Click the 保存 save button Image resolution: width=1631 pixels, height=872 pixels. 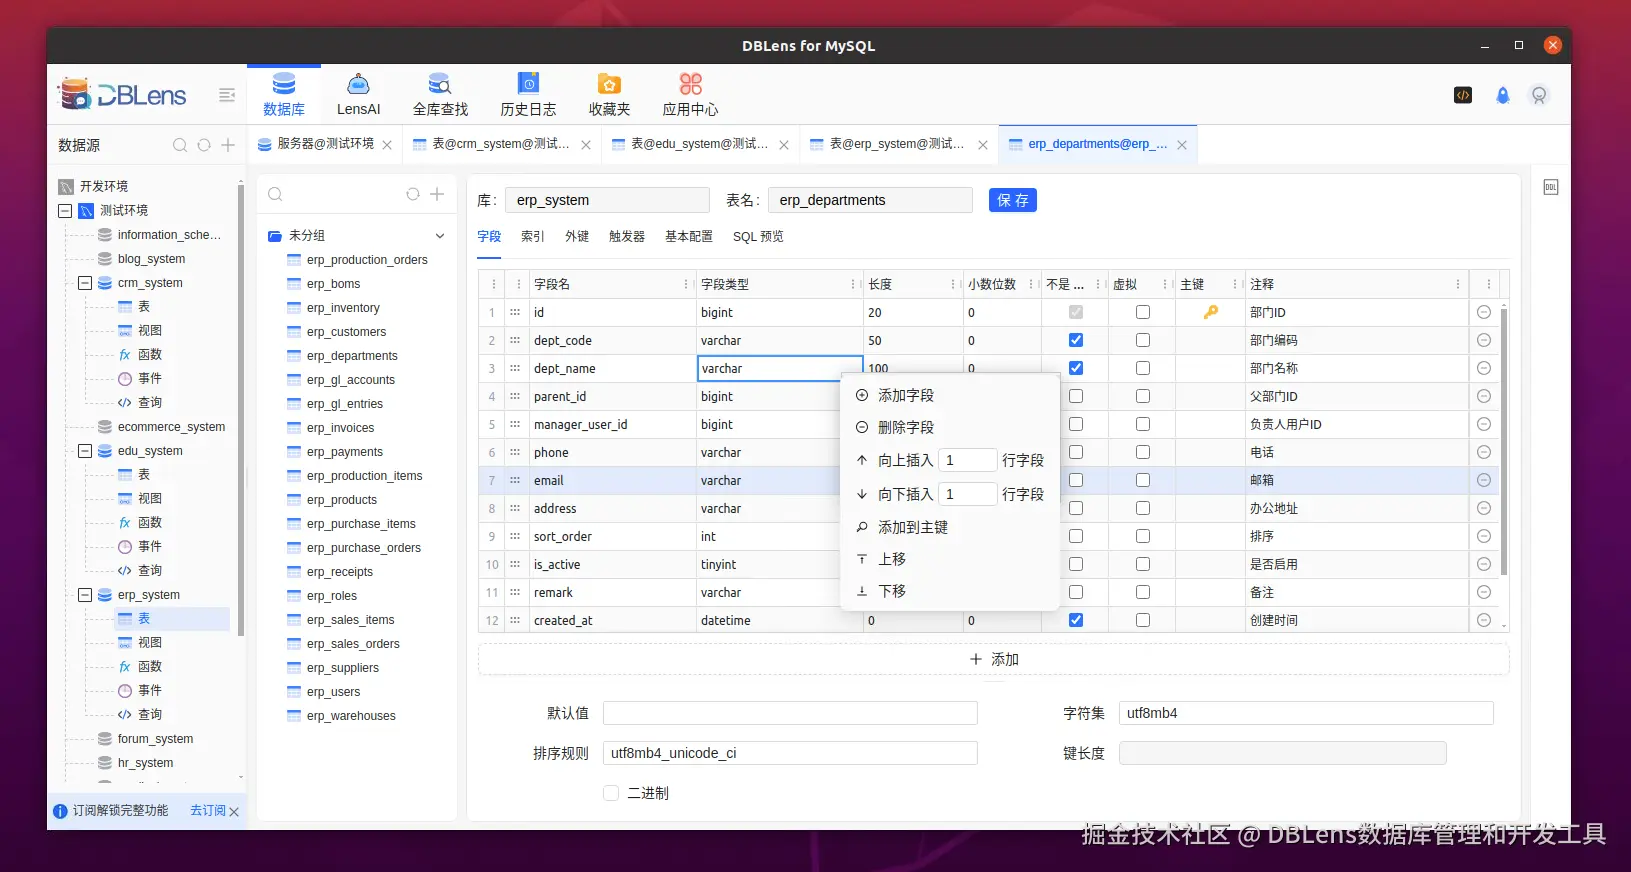1013,200
